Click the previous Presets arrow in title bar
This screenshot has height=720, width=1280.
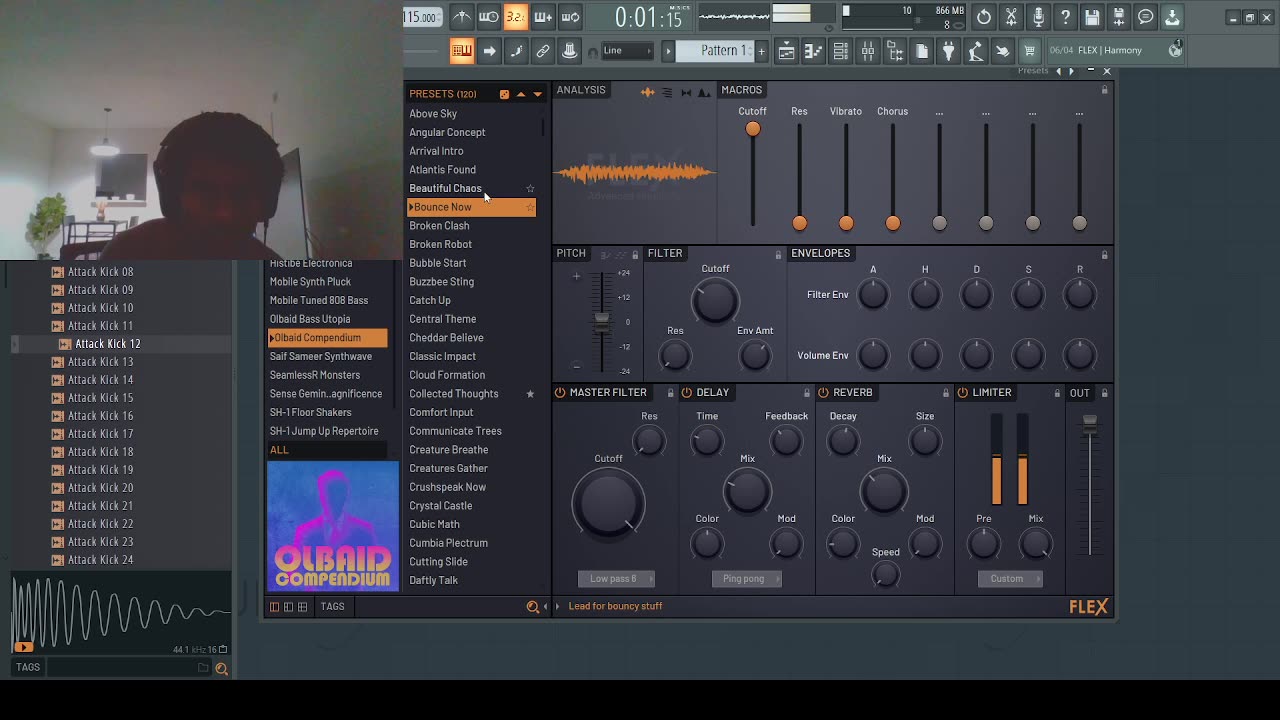[x=1059, y=71]
